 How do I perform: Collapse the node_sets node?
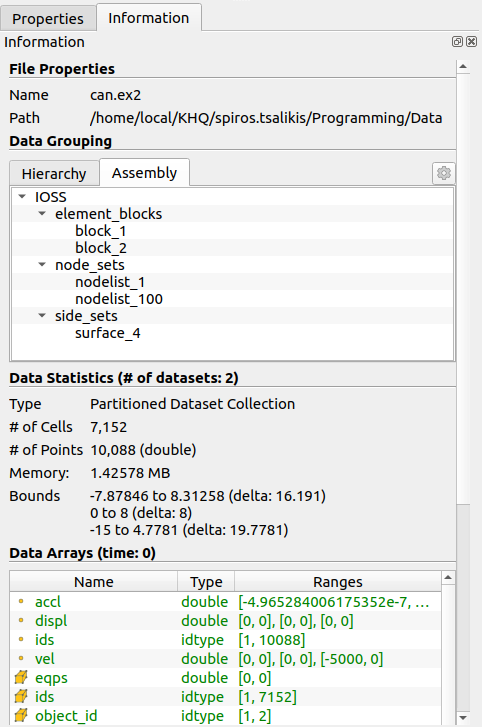click(x=42, y=265)
